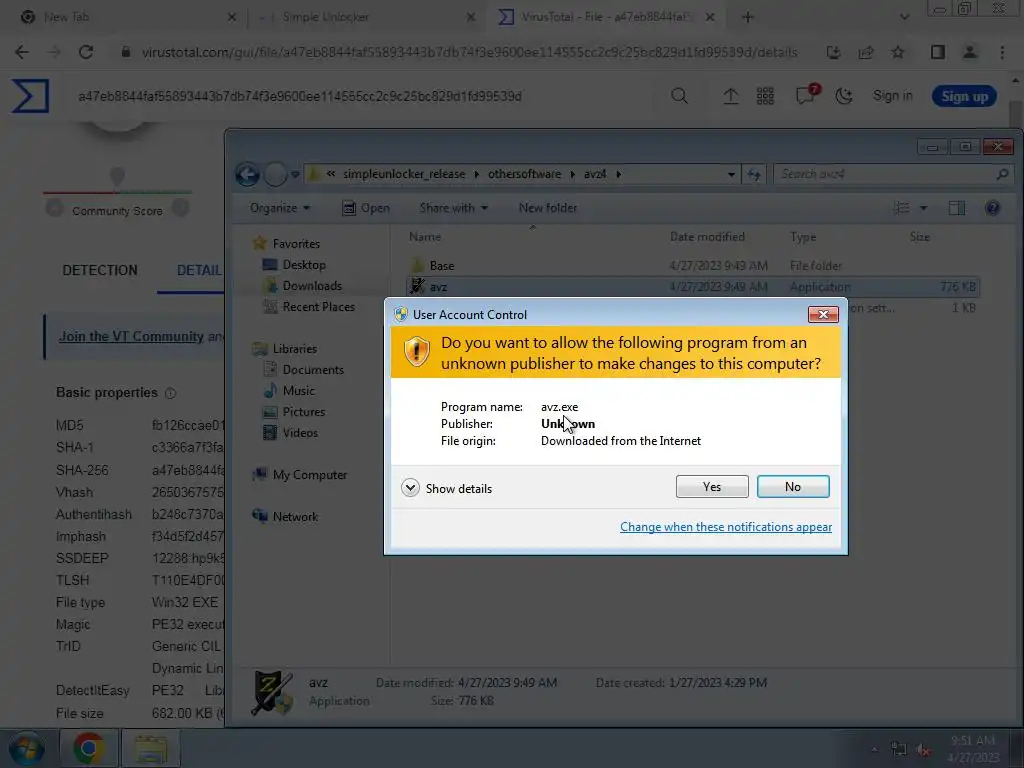Open the Organize menu in Explorer
This screenshot has height=768, width=1024.
[x=280, y=208]
